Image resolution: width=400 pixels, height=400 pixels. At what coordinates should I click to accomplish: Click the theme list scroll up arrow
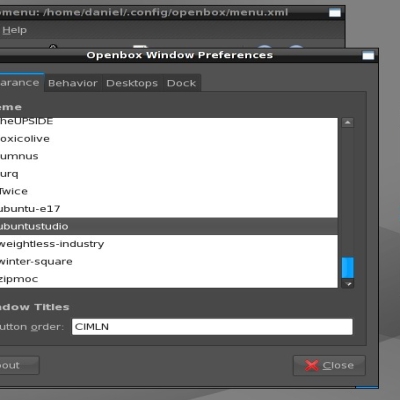348,123
